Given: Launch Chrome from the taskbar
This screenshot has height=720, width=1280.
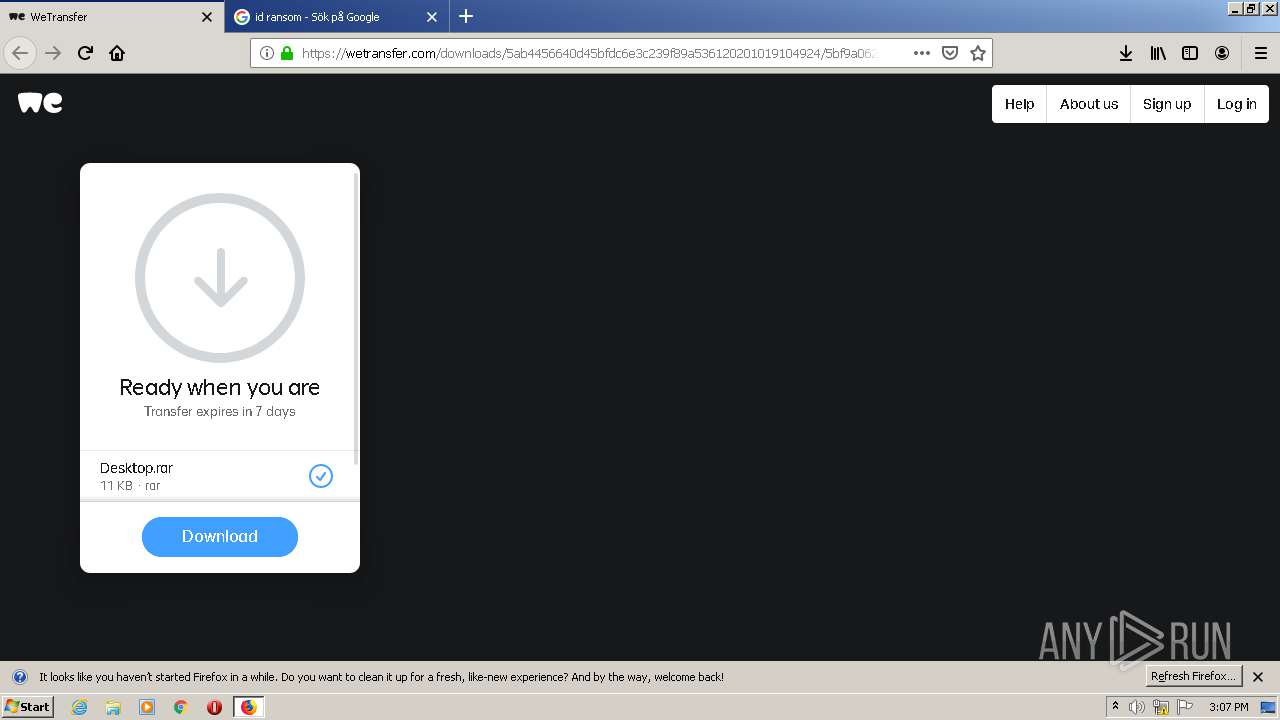Looking at the screenshot, I should (181, 707).
